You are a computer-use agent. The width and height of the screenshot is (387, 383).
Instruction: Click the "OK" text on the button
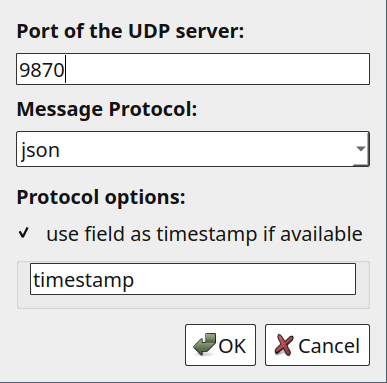click(232, 346)
